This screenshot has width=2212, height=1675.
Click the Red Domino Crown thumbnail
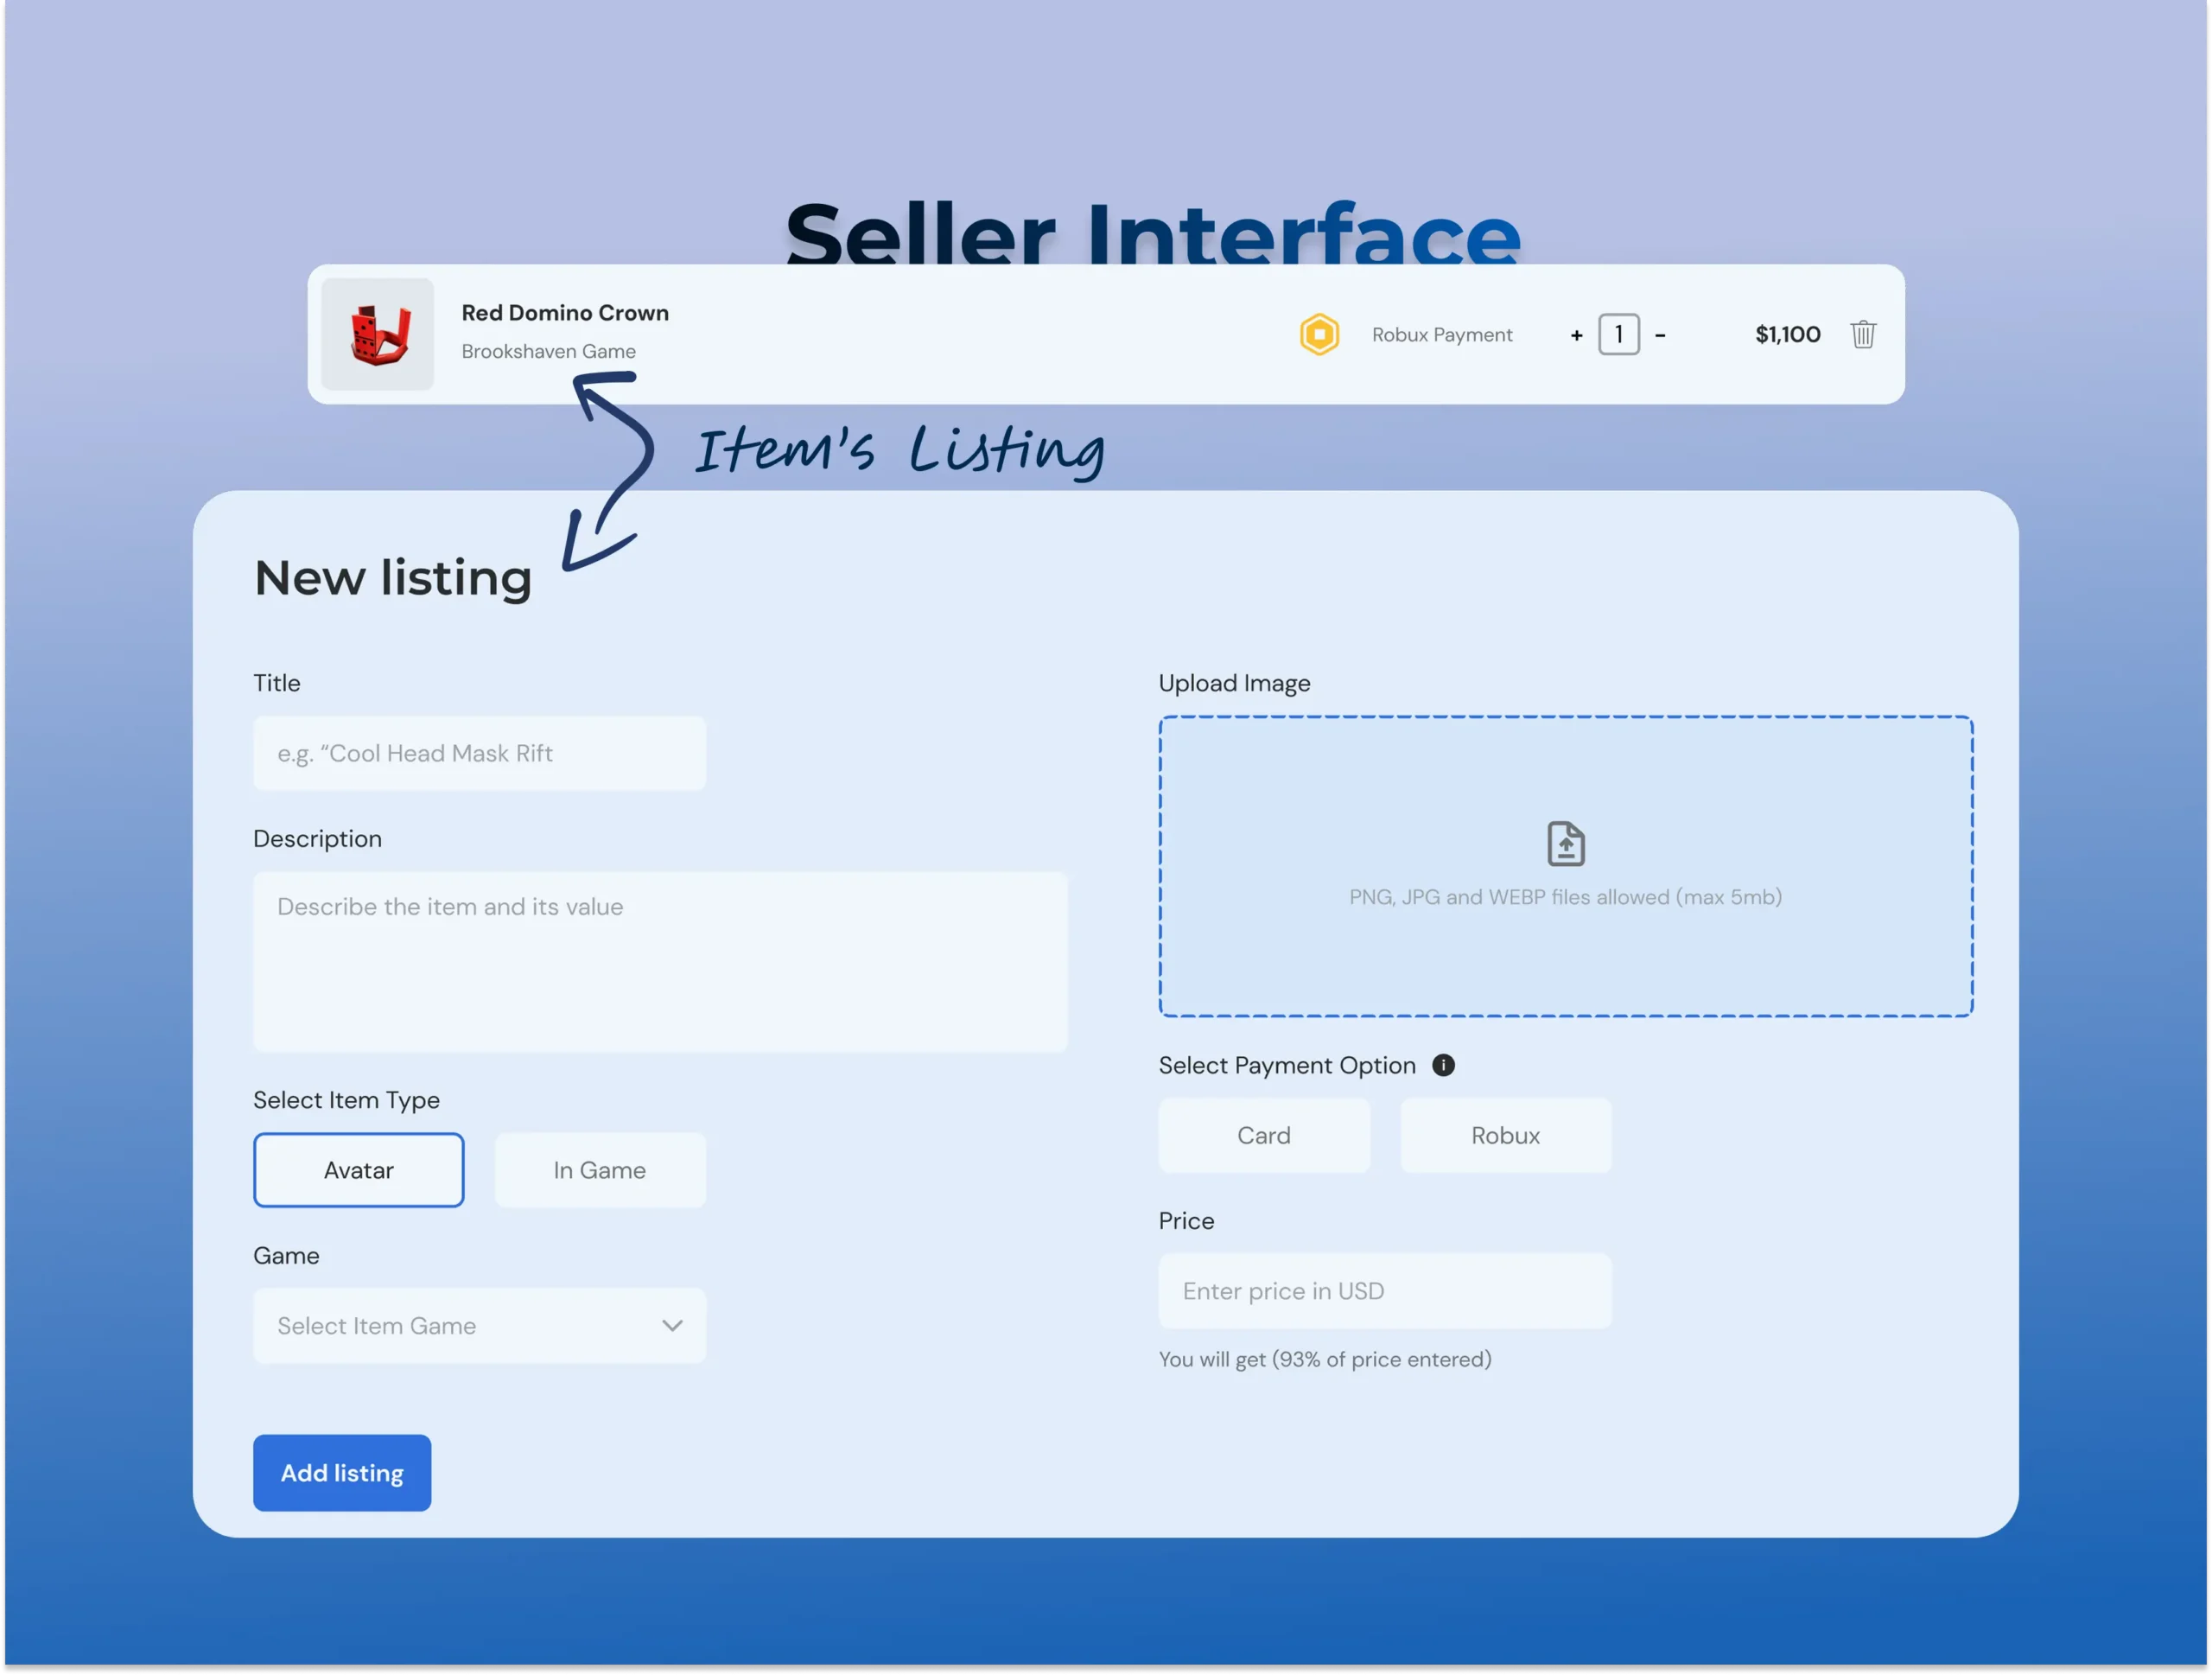click(x=378, y=334)
